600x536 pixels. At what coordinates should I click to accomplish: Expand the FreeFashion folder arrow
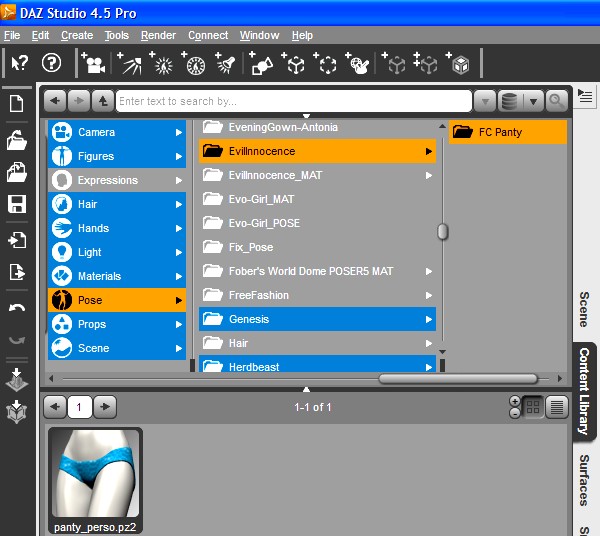click(x=429, y=295)
